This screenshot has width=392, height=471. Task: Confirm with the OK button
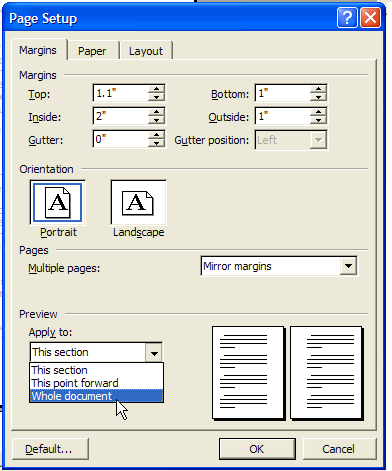[257, 449]
